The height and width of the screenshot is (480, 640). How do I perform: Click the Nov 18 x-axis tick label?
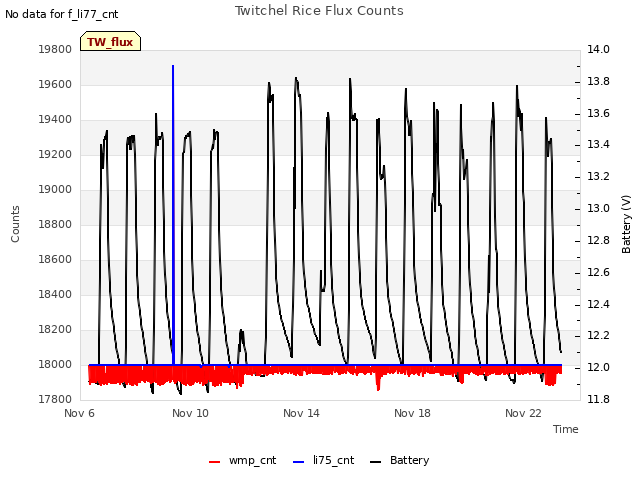(x=412, y=413)
